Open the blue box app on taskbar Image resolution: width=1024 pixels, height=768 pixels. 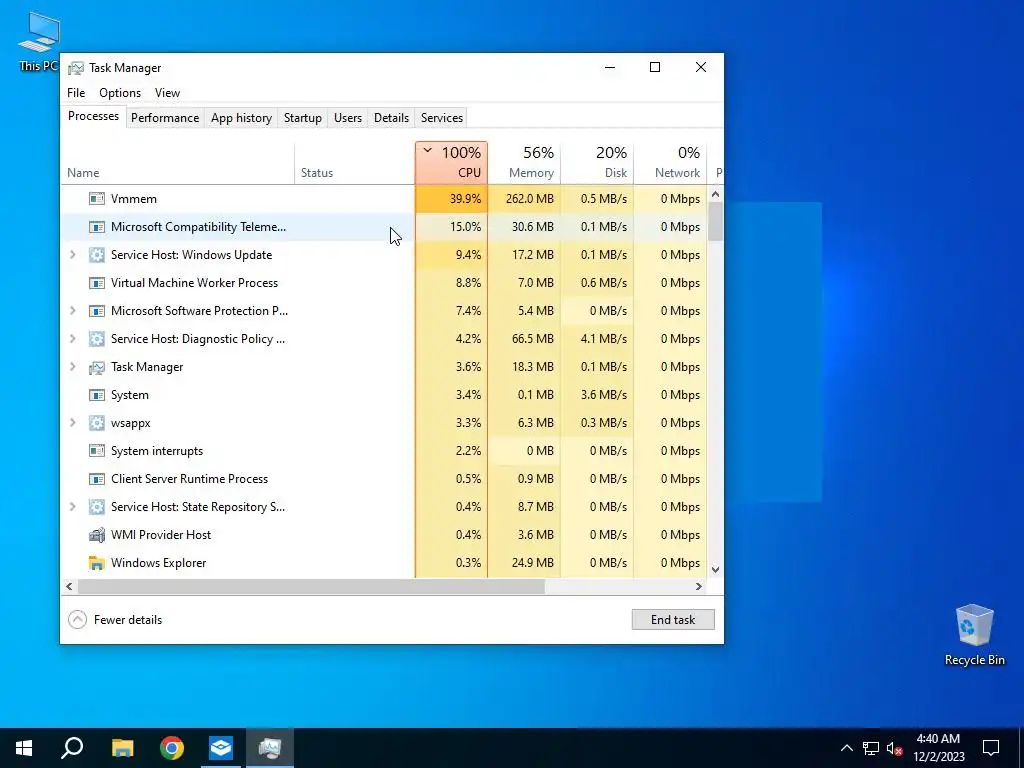coord(221,748)
